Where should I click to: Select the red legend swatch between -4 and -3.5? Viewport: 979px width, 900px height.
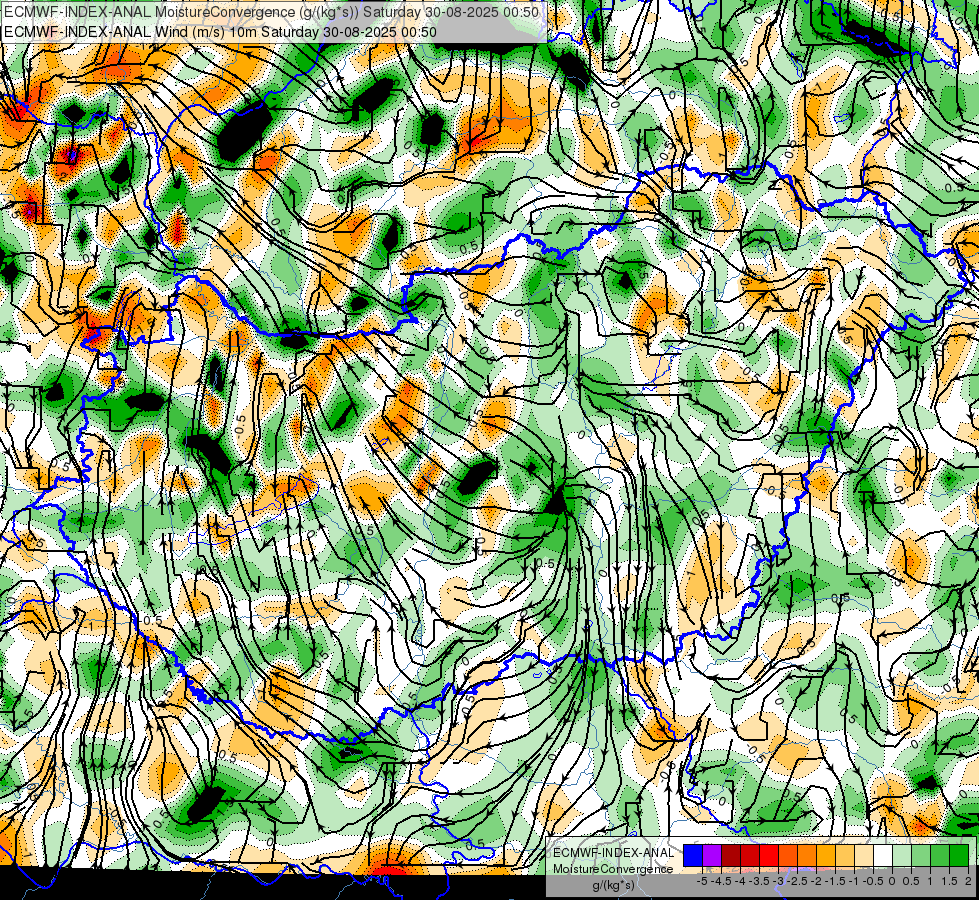750,855
